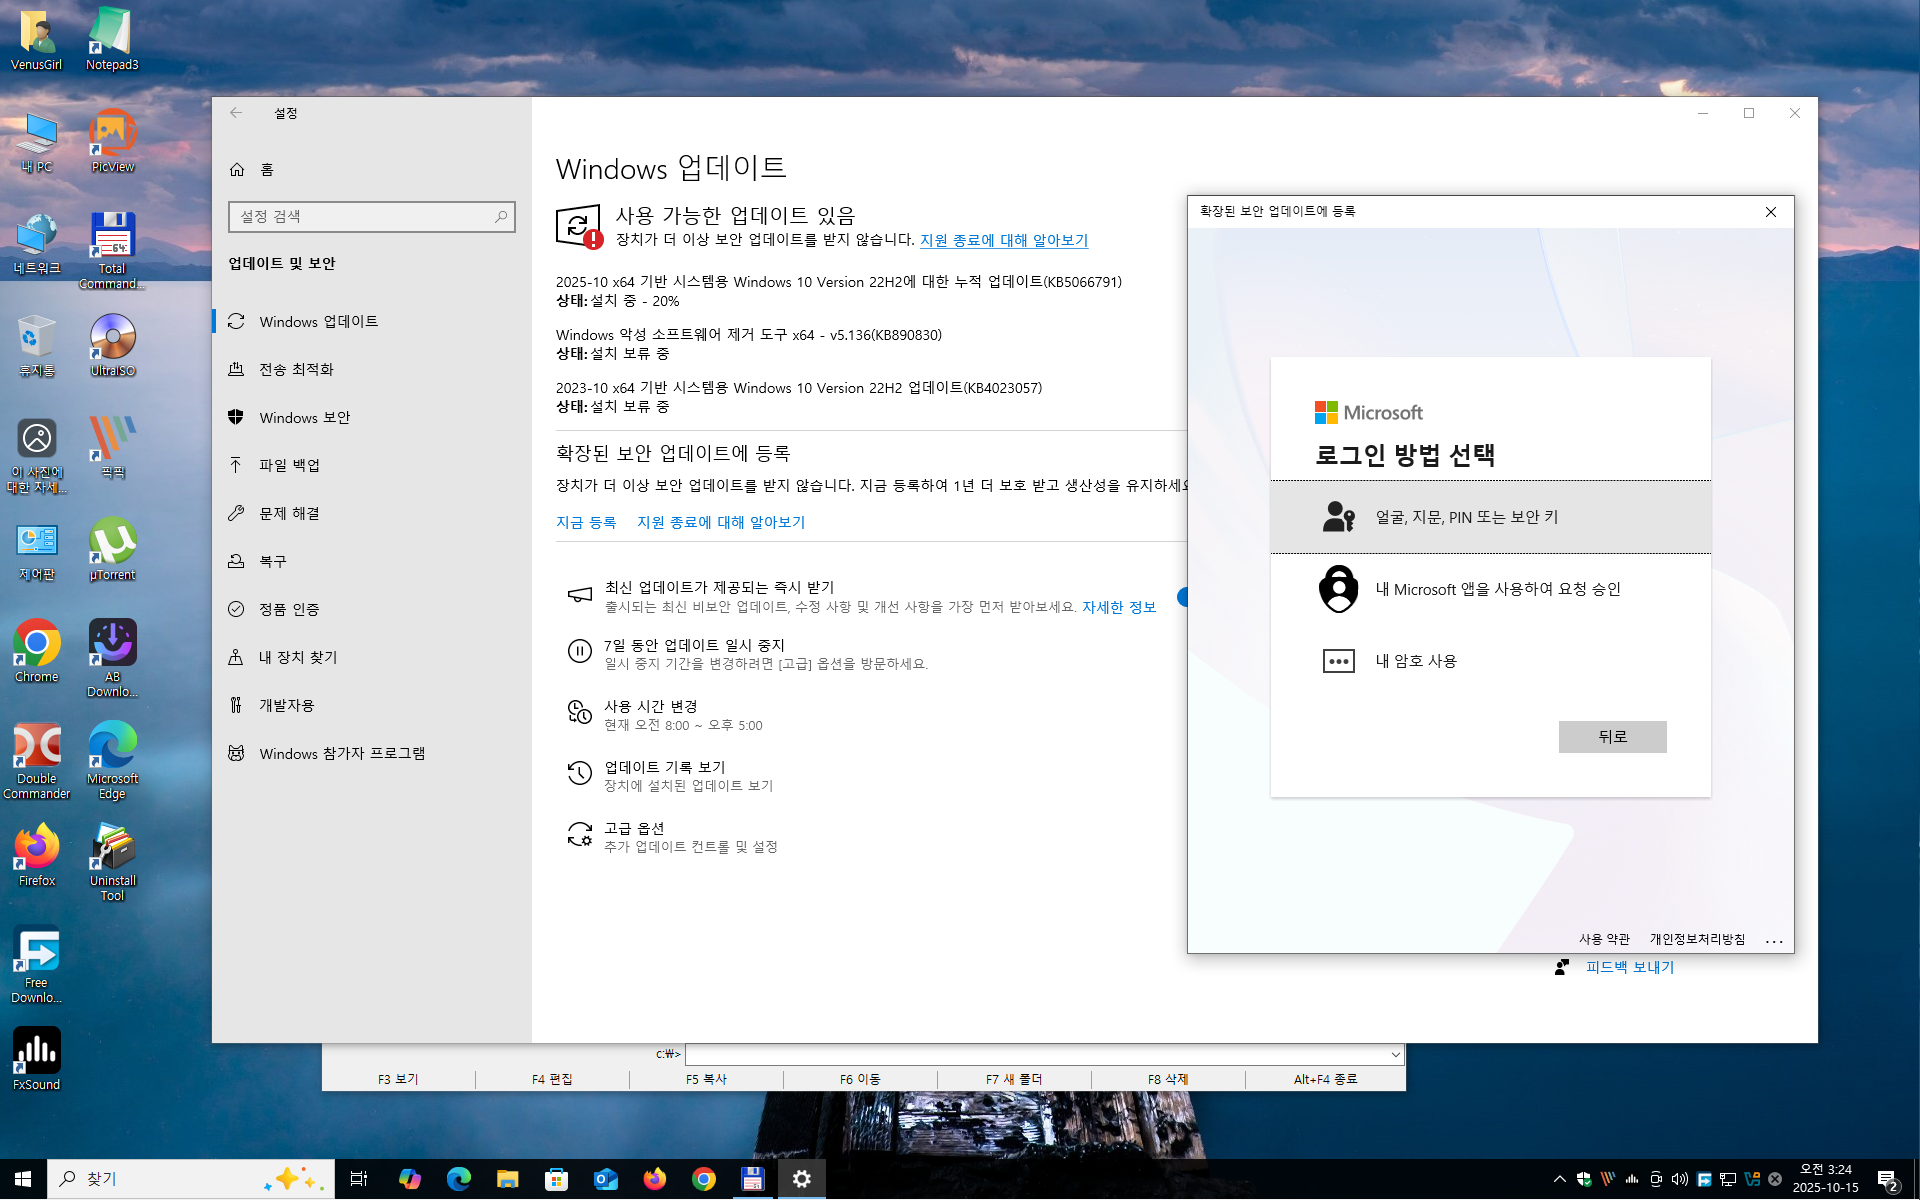Open Uninstall Tool desktop shortcut
Viewport: 1920px width, 1200px height.
point(112,862)
